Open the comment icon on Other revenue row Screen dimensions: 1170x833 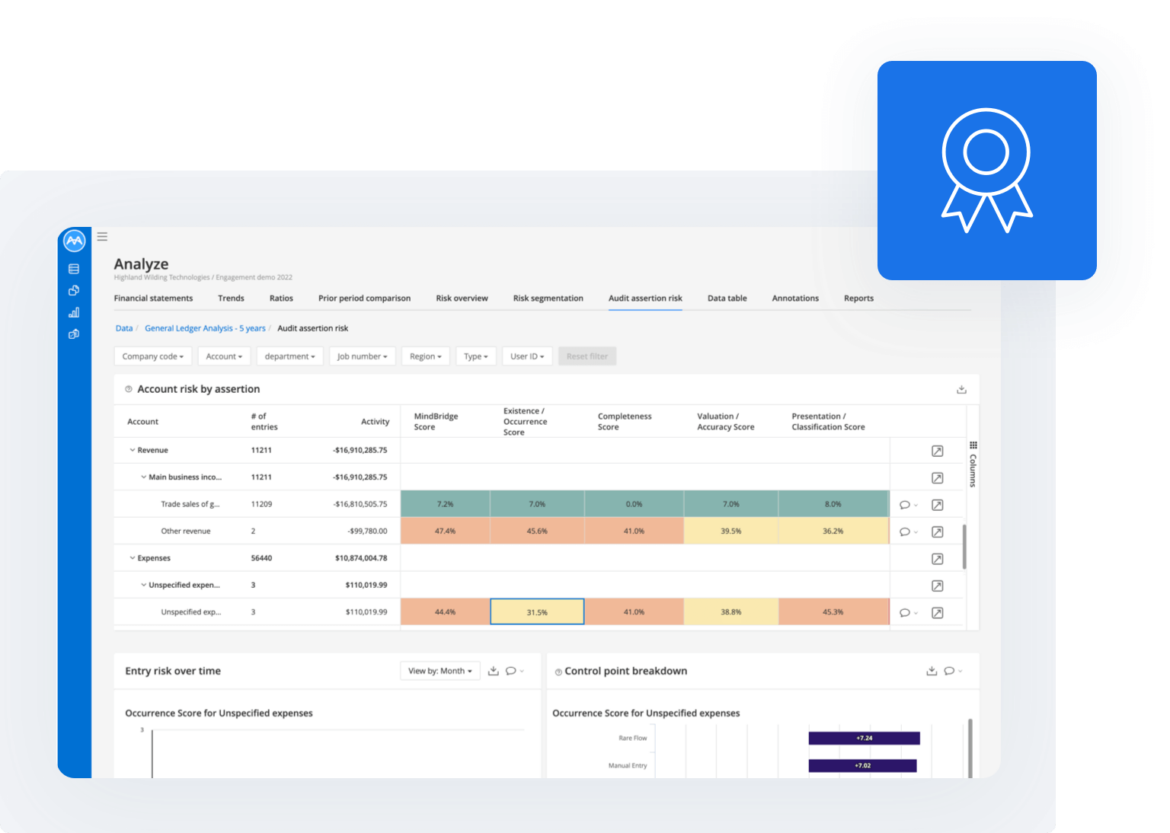coord(906,531)
